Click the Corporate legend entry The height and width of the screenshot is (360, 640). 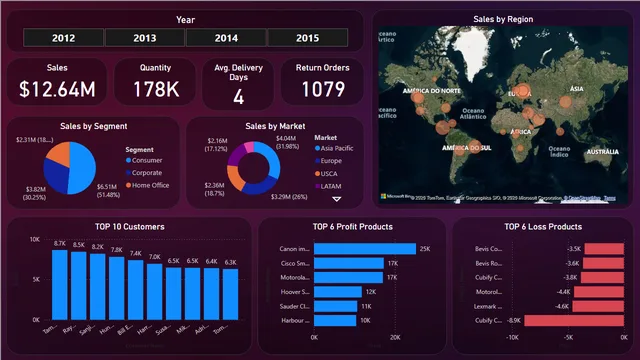point(144,173)
